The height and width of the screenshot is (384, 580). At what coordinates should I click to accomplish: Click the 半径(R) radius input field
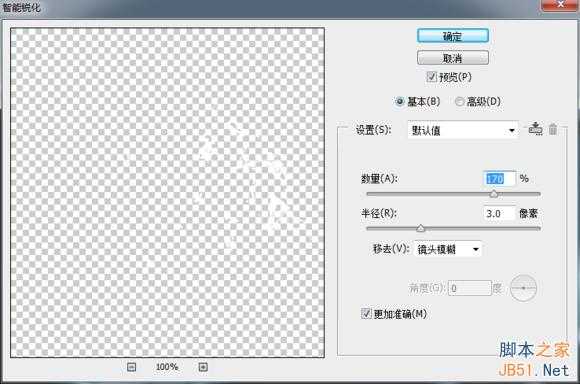point(499,213)
